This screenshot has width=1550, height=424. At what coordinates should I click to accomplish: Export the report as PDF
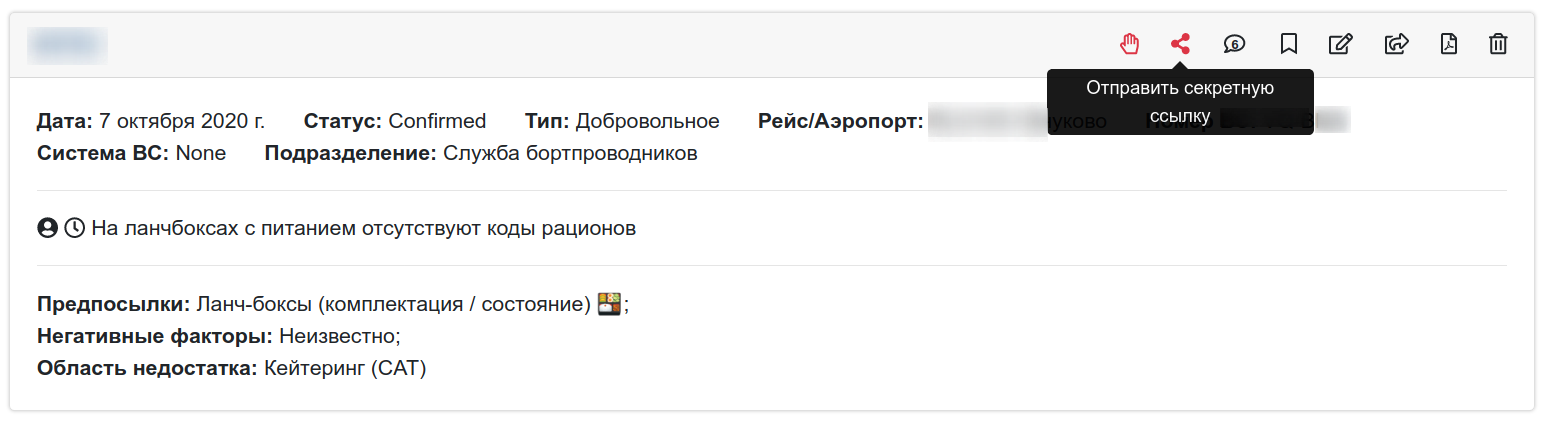[x=1448, y=44]
